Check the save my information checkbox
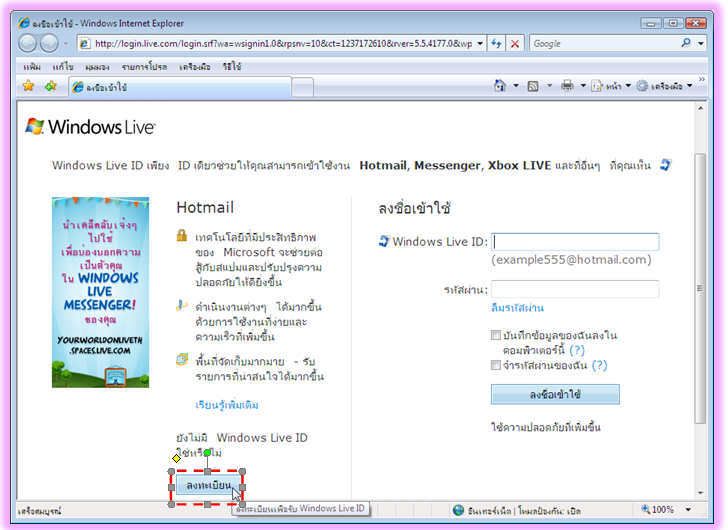This screenshot has height=530, width=728. pyautogui.click(x=496, y=335)
